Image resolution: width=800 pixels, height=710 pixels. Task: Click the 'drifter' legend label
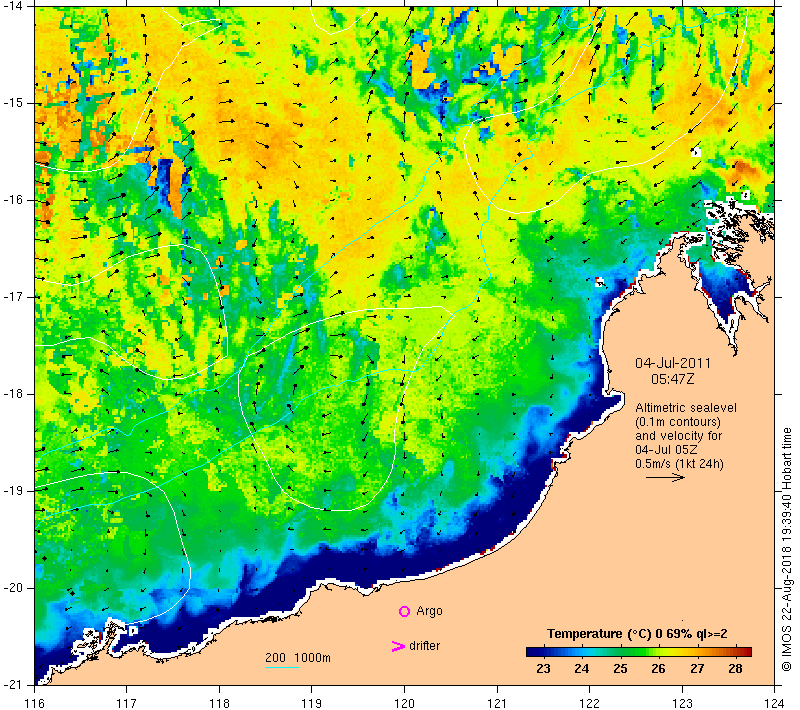[x=424, y=646]
